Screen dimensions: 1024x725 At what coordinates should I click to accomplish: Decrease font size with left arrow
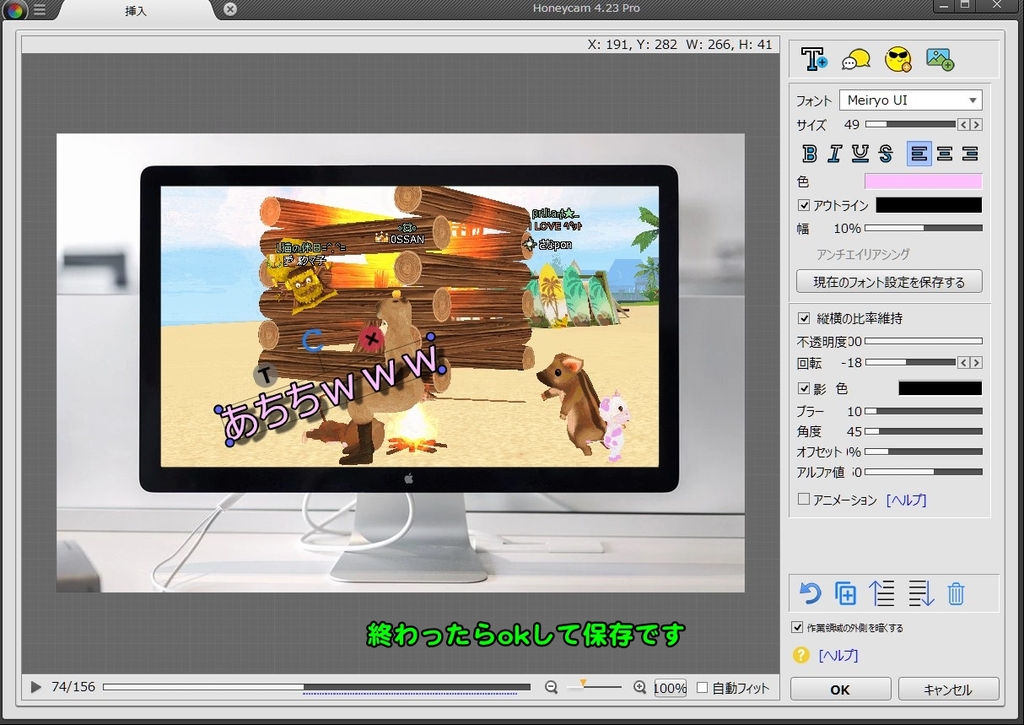[963, 124]
